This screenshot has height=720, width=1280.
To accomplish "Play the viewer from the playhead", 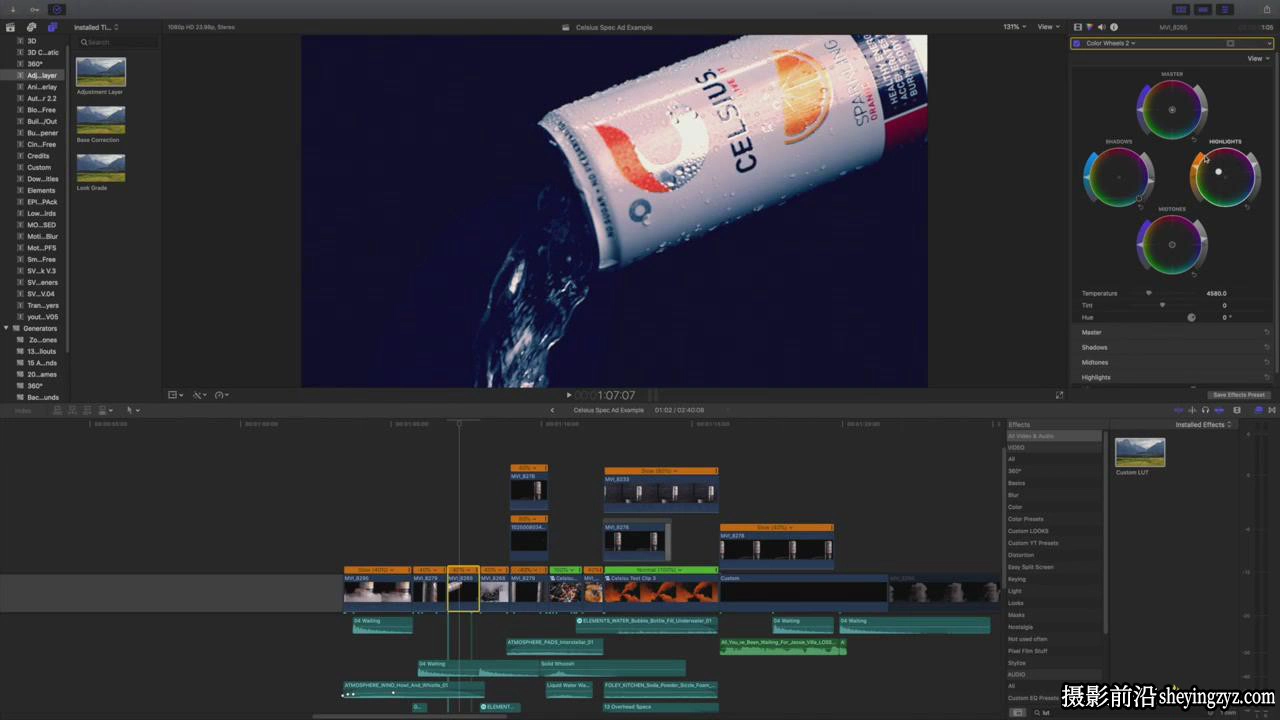I will pyautogui.click(x=569, y=395).
